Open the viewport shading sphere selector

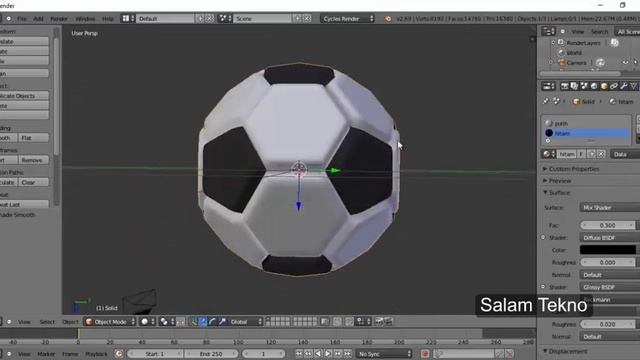coord(147,322)
